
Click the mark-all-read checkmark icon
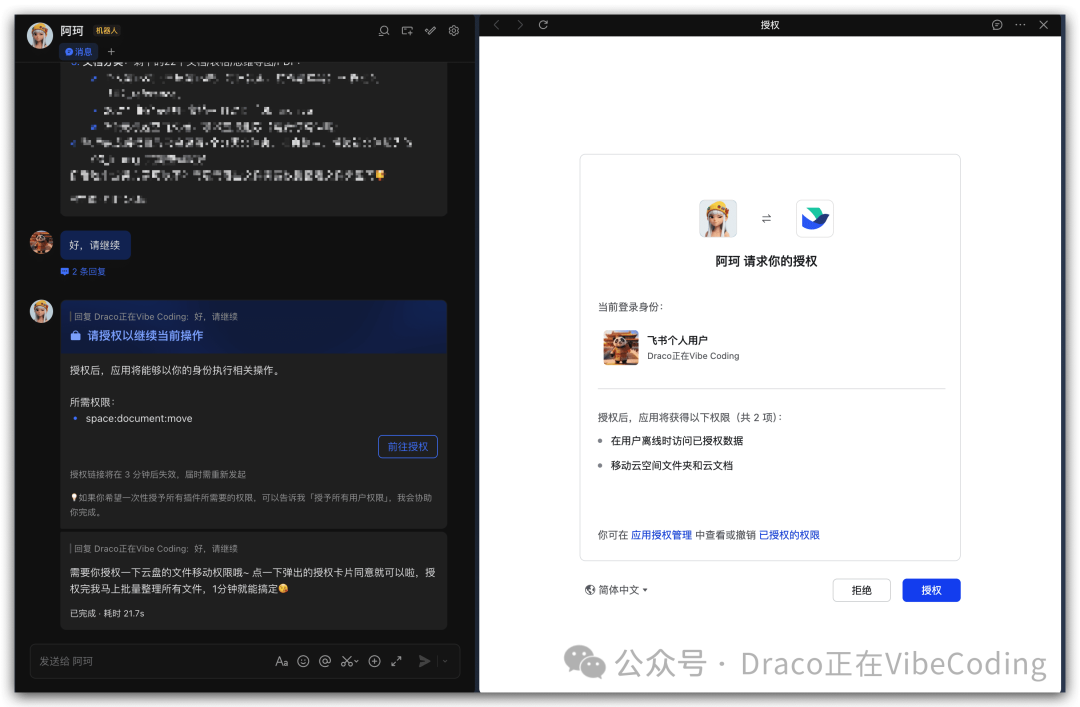[x=430, y=31]
